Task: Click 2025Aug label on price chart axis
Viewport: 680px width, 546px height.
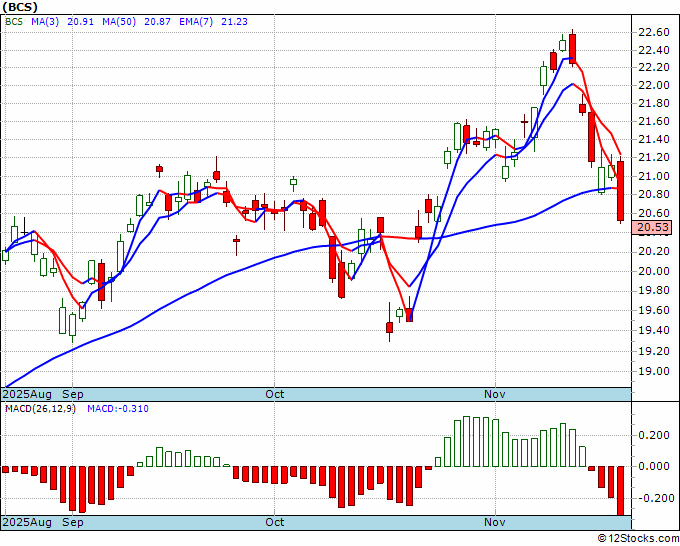Action: [x=27, y=394]
